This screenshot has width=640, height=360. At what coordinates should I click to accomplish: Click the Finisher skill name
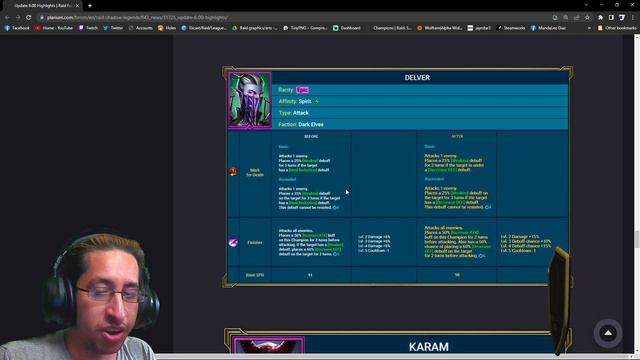pos(255,242)
